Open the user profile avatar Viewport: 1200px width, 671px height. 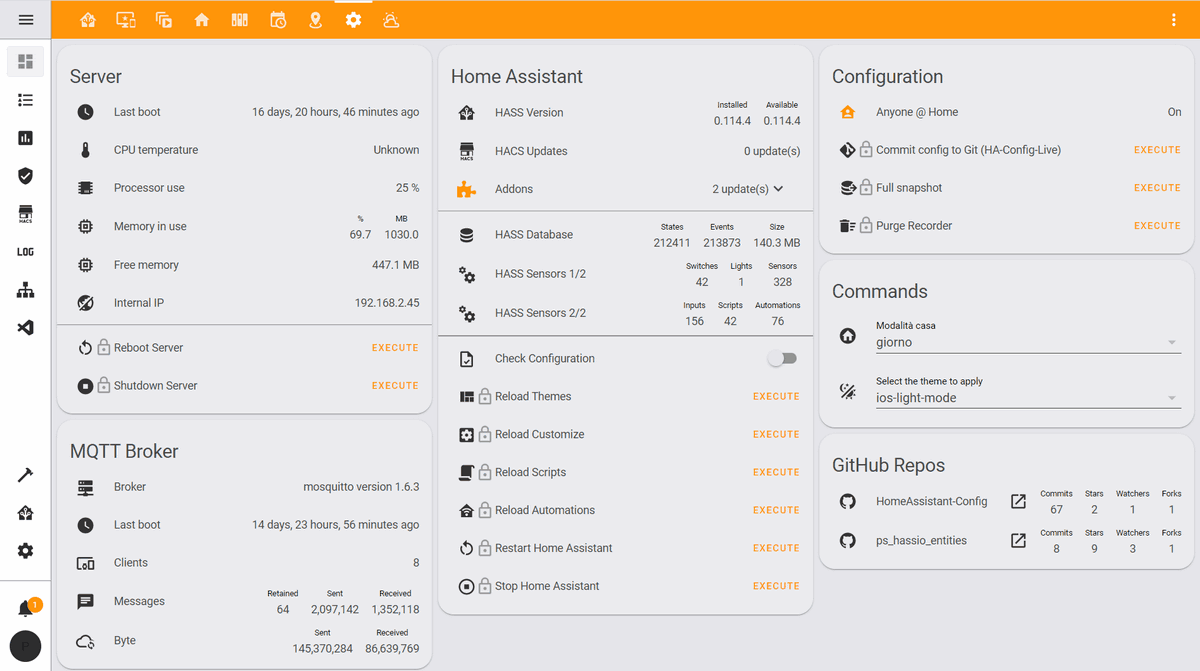tap(26, 647)
